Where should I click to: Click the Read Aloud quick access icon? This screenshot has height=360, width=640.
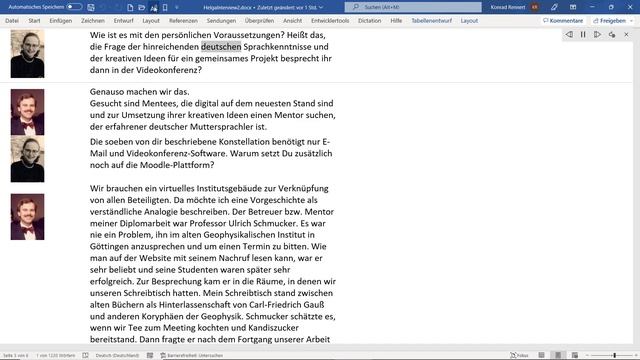point(153,7)
